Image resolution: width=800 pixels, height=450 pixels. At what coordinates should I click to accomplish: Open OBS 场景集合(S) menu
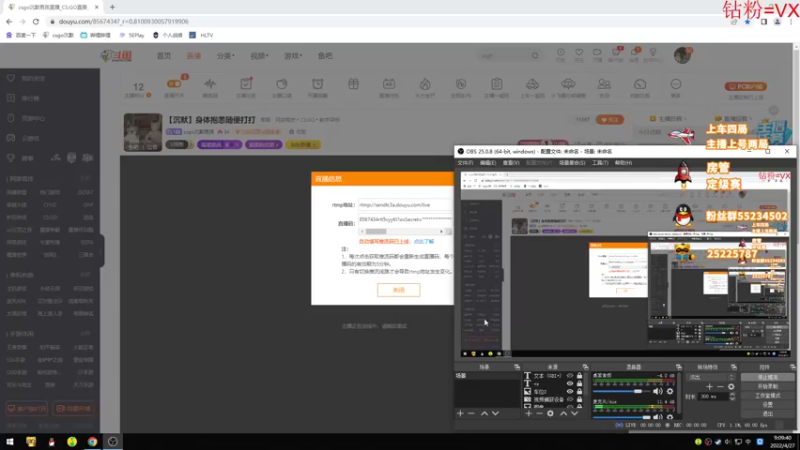tap(572, 163)
